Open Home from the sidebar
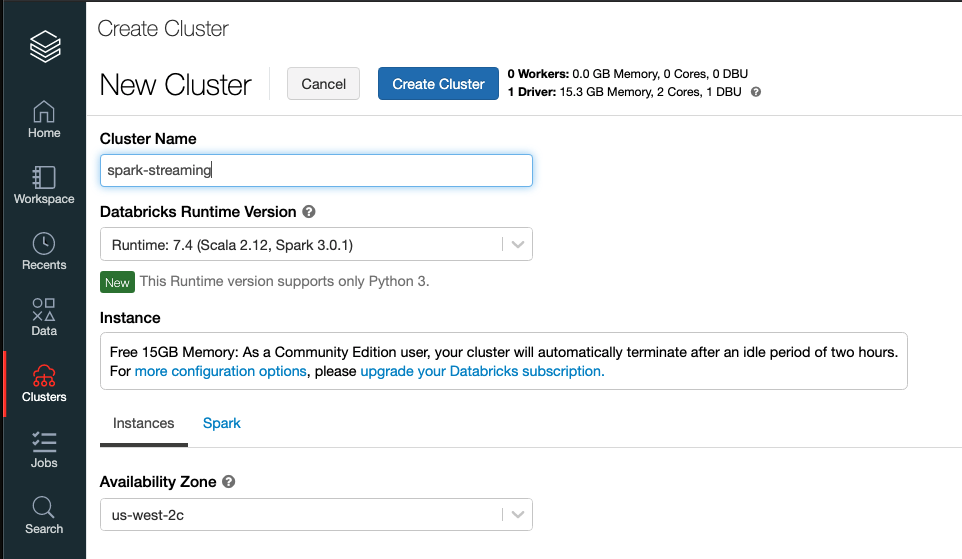 (x=44, y=119)
